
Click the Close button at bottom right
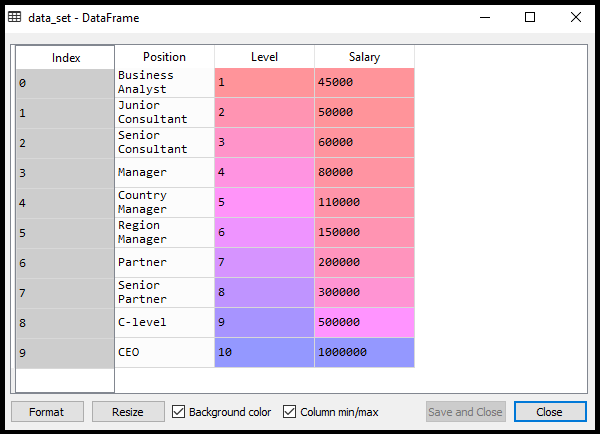click(550, 412)
